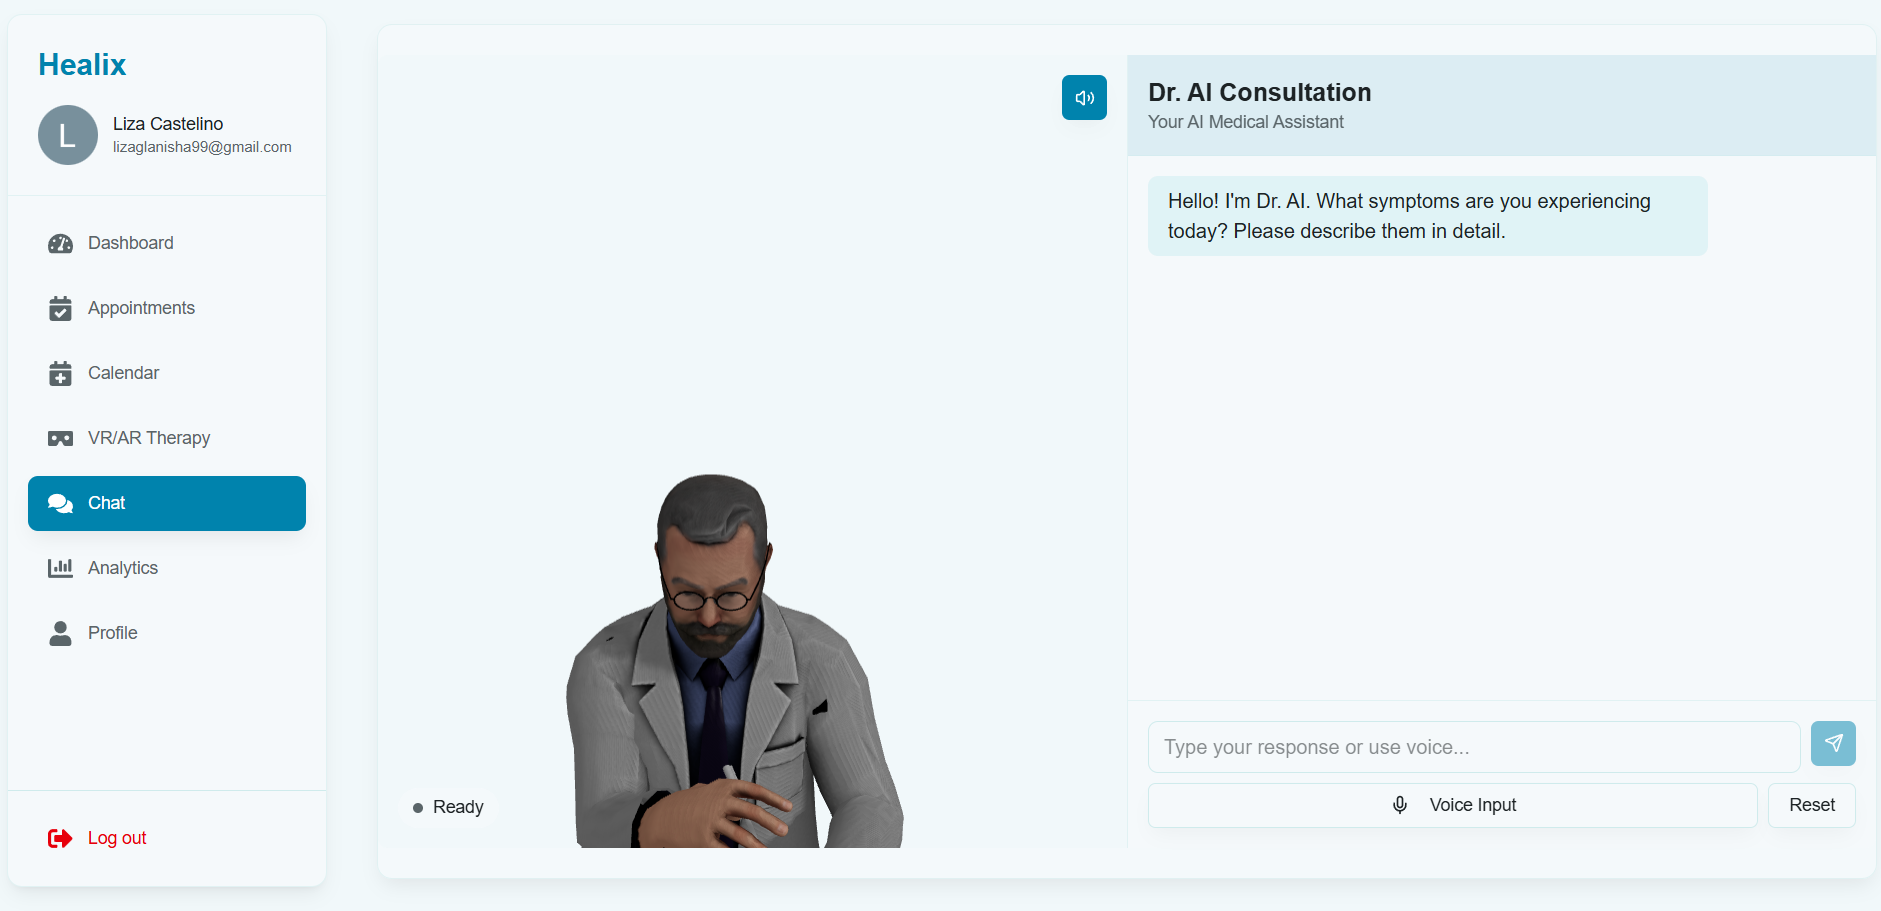1881x911 pixels.
Task: Click the microphone icon in Voice Input
Action: coord(1400,805)
